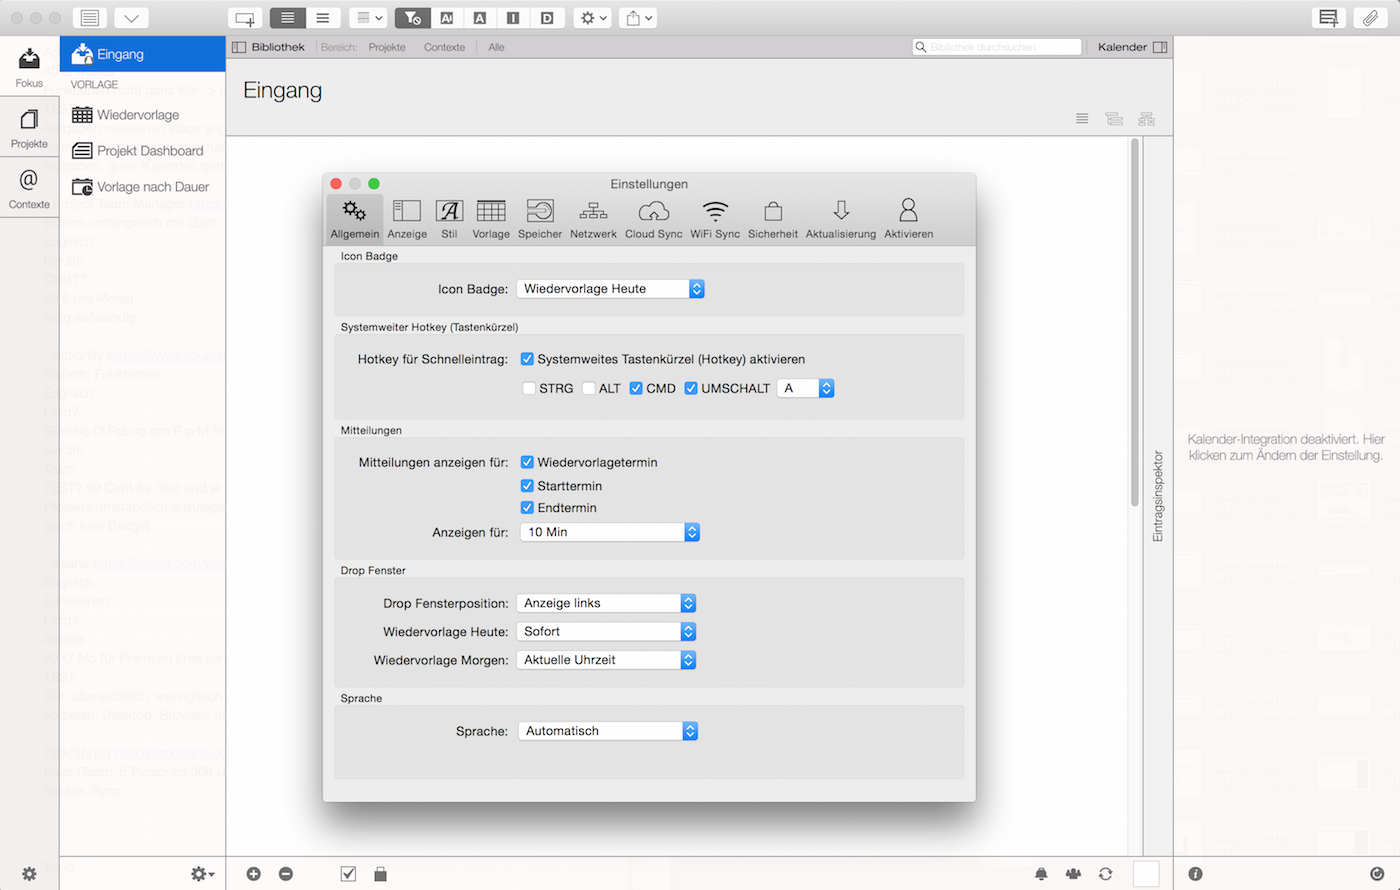Screen dimensions: 1400x890
Task: Click the bell reminder icon
Action: [x=1041, y=874]
